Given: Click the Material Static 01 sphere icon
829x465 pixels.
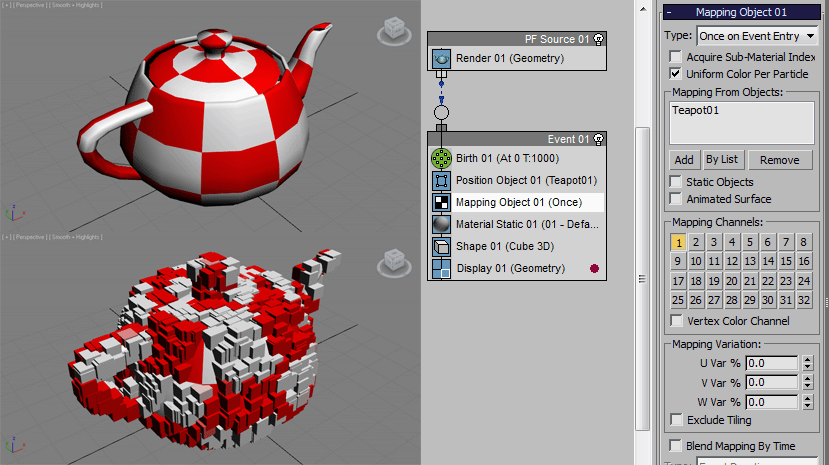Looking at the screenshot, I should tap(441, 224).
